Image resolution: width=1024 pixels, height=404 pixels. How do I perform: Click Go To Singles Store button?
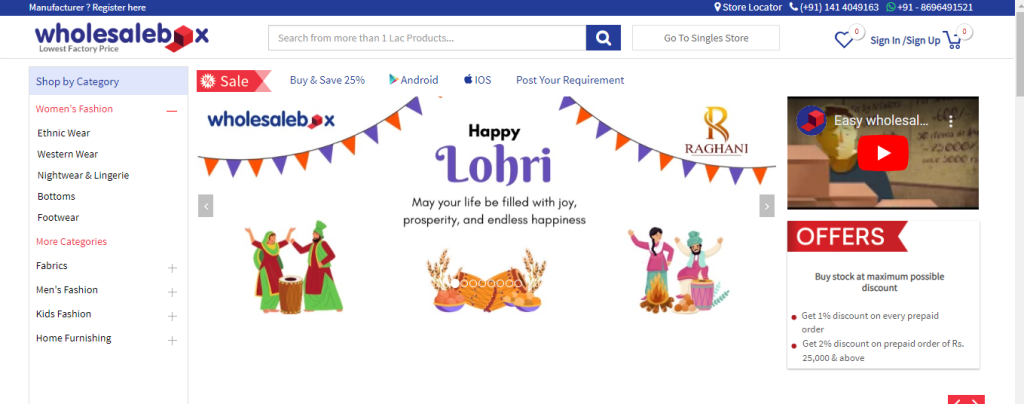pyautogui.click(x=706, y=38)
